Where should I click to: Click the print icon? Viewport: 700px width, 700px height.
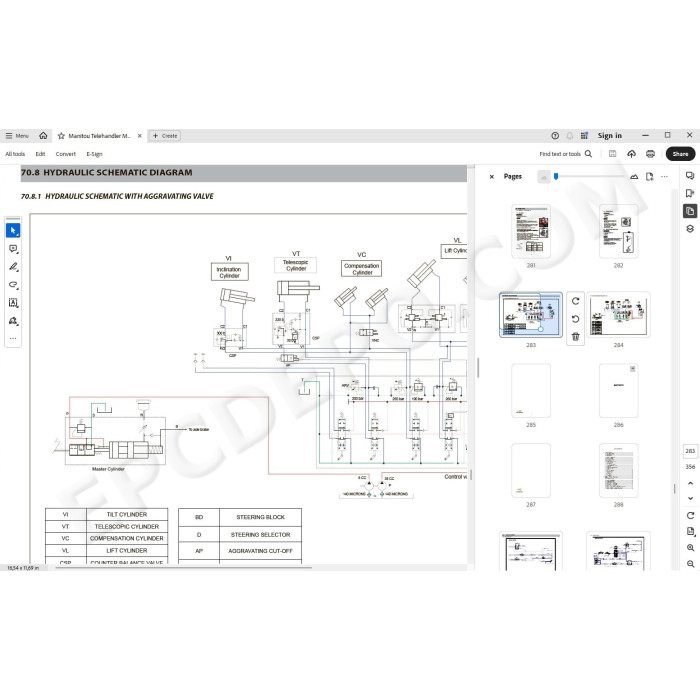pos(650,154)
